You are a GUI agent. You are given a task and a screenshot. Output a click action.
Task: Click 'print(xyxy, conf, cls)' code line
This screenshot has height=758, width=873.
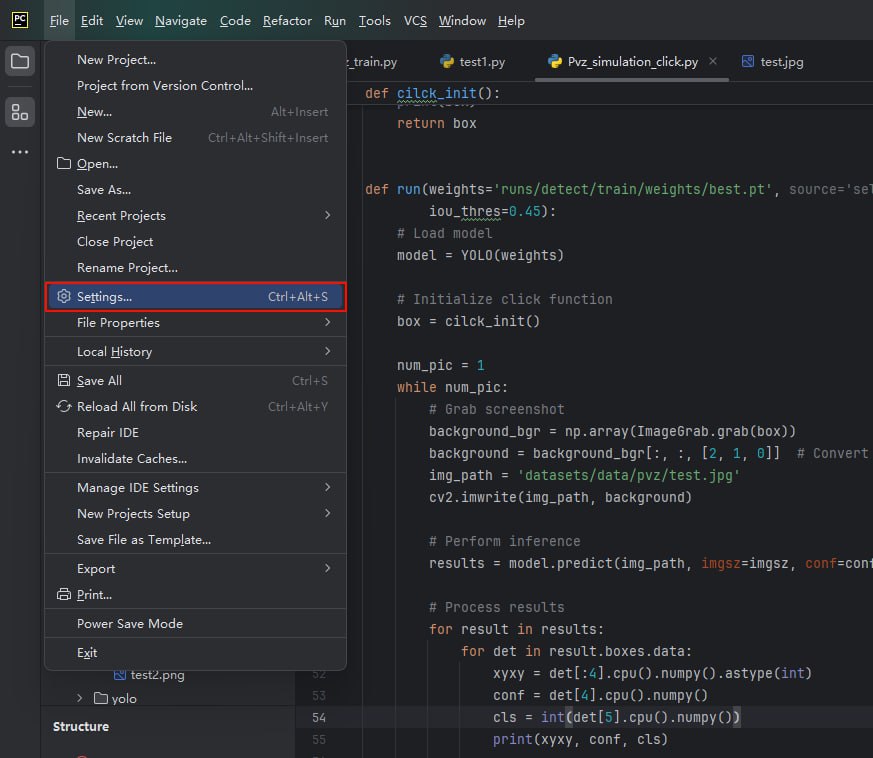point(580,739)
